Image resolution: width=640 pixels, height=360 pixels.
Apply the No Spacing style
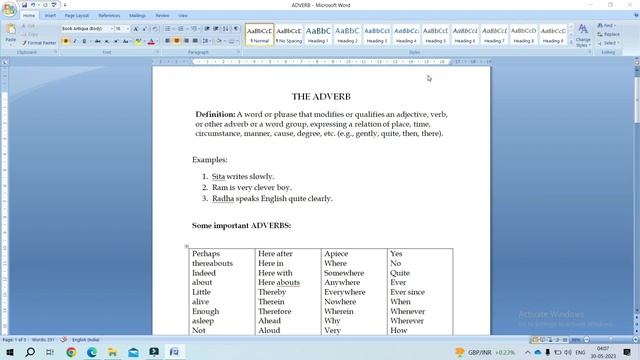pyautogui.click(x=289, y=35)
